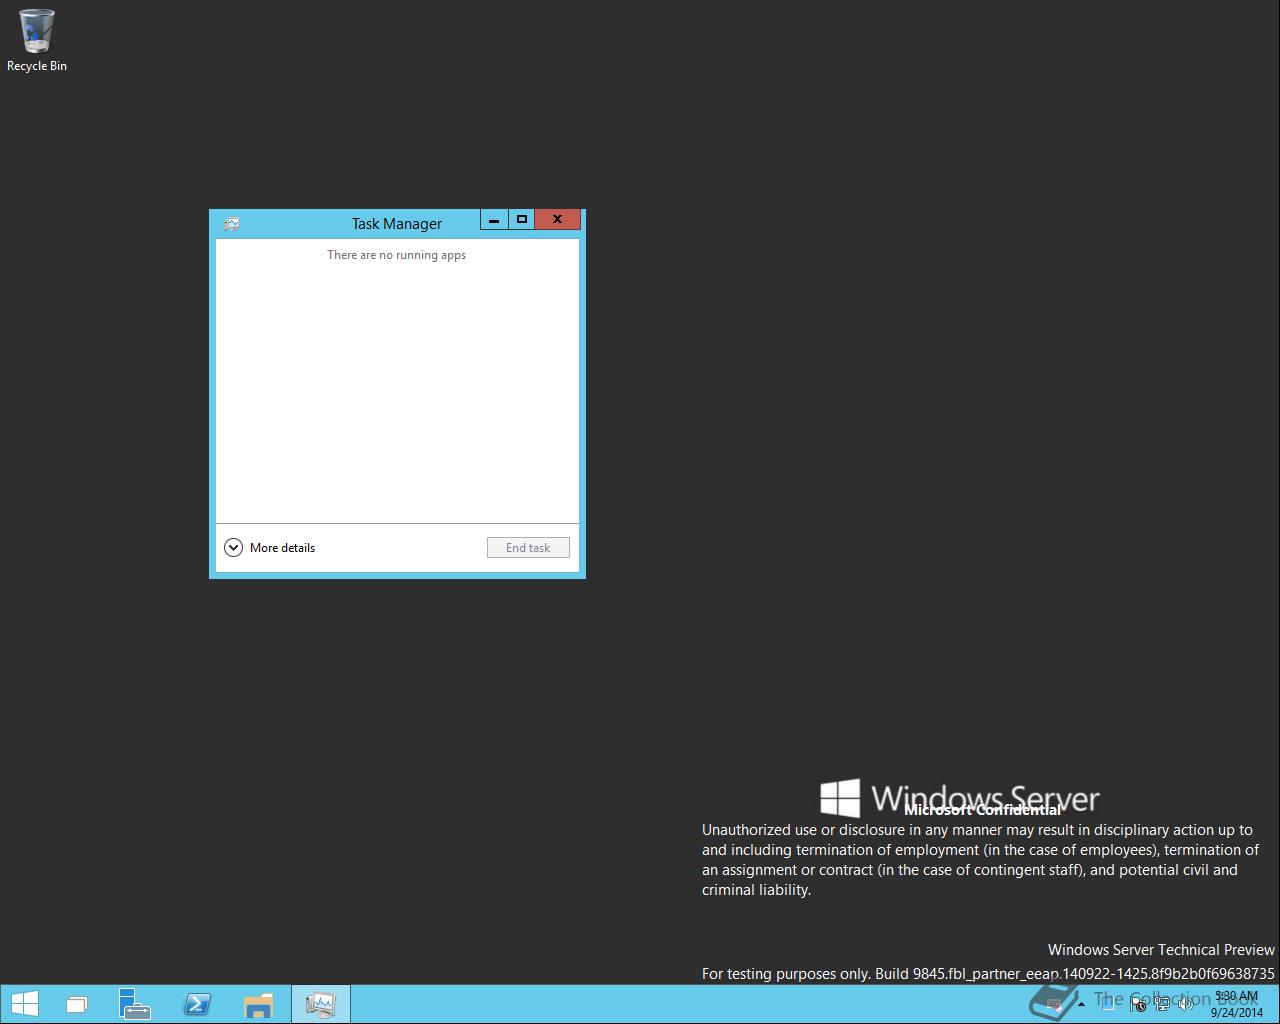Open the network tray icon

coord(1162,1004)
